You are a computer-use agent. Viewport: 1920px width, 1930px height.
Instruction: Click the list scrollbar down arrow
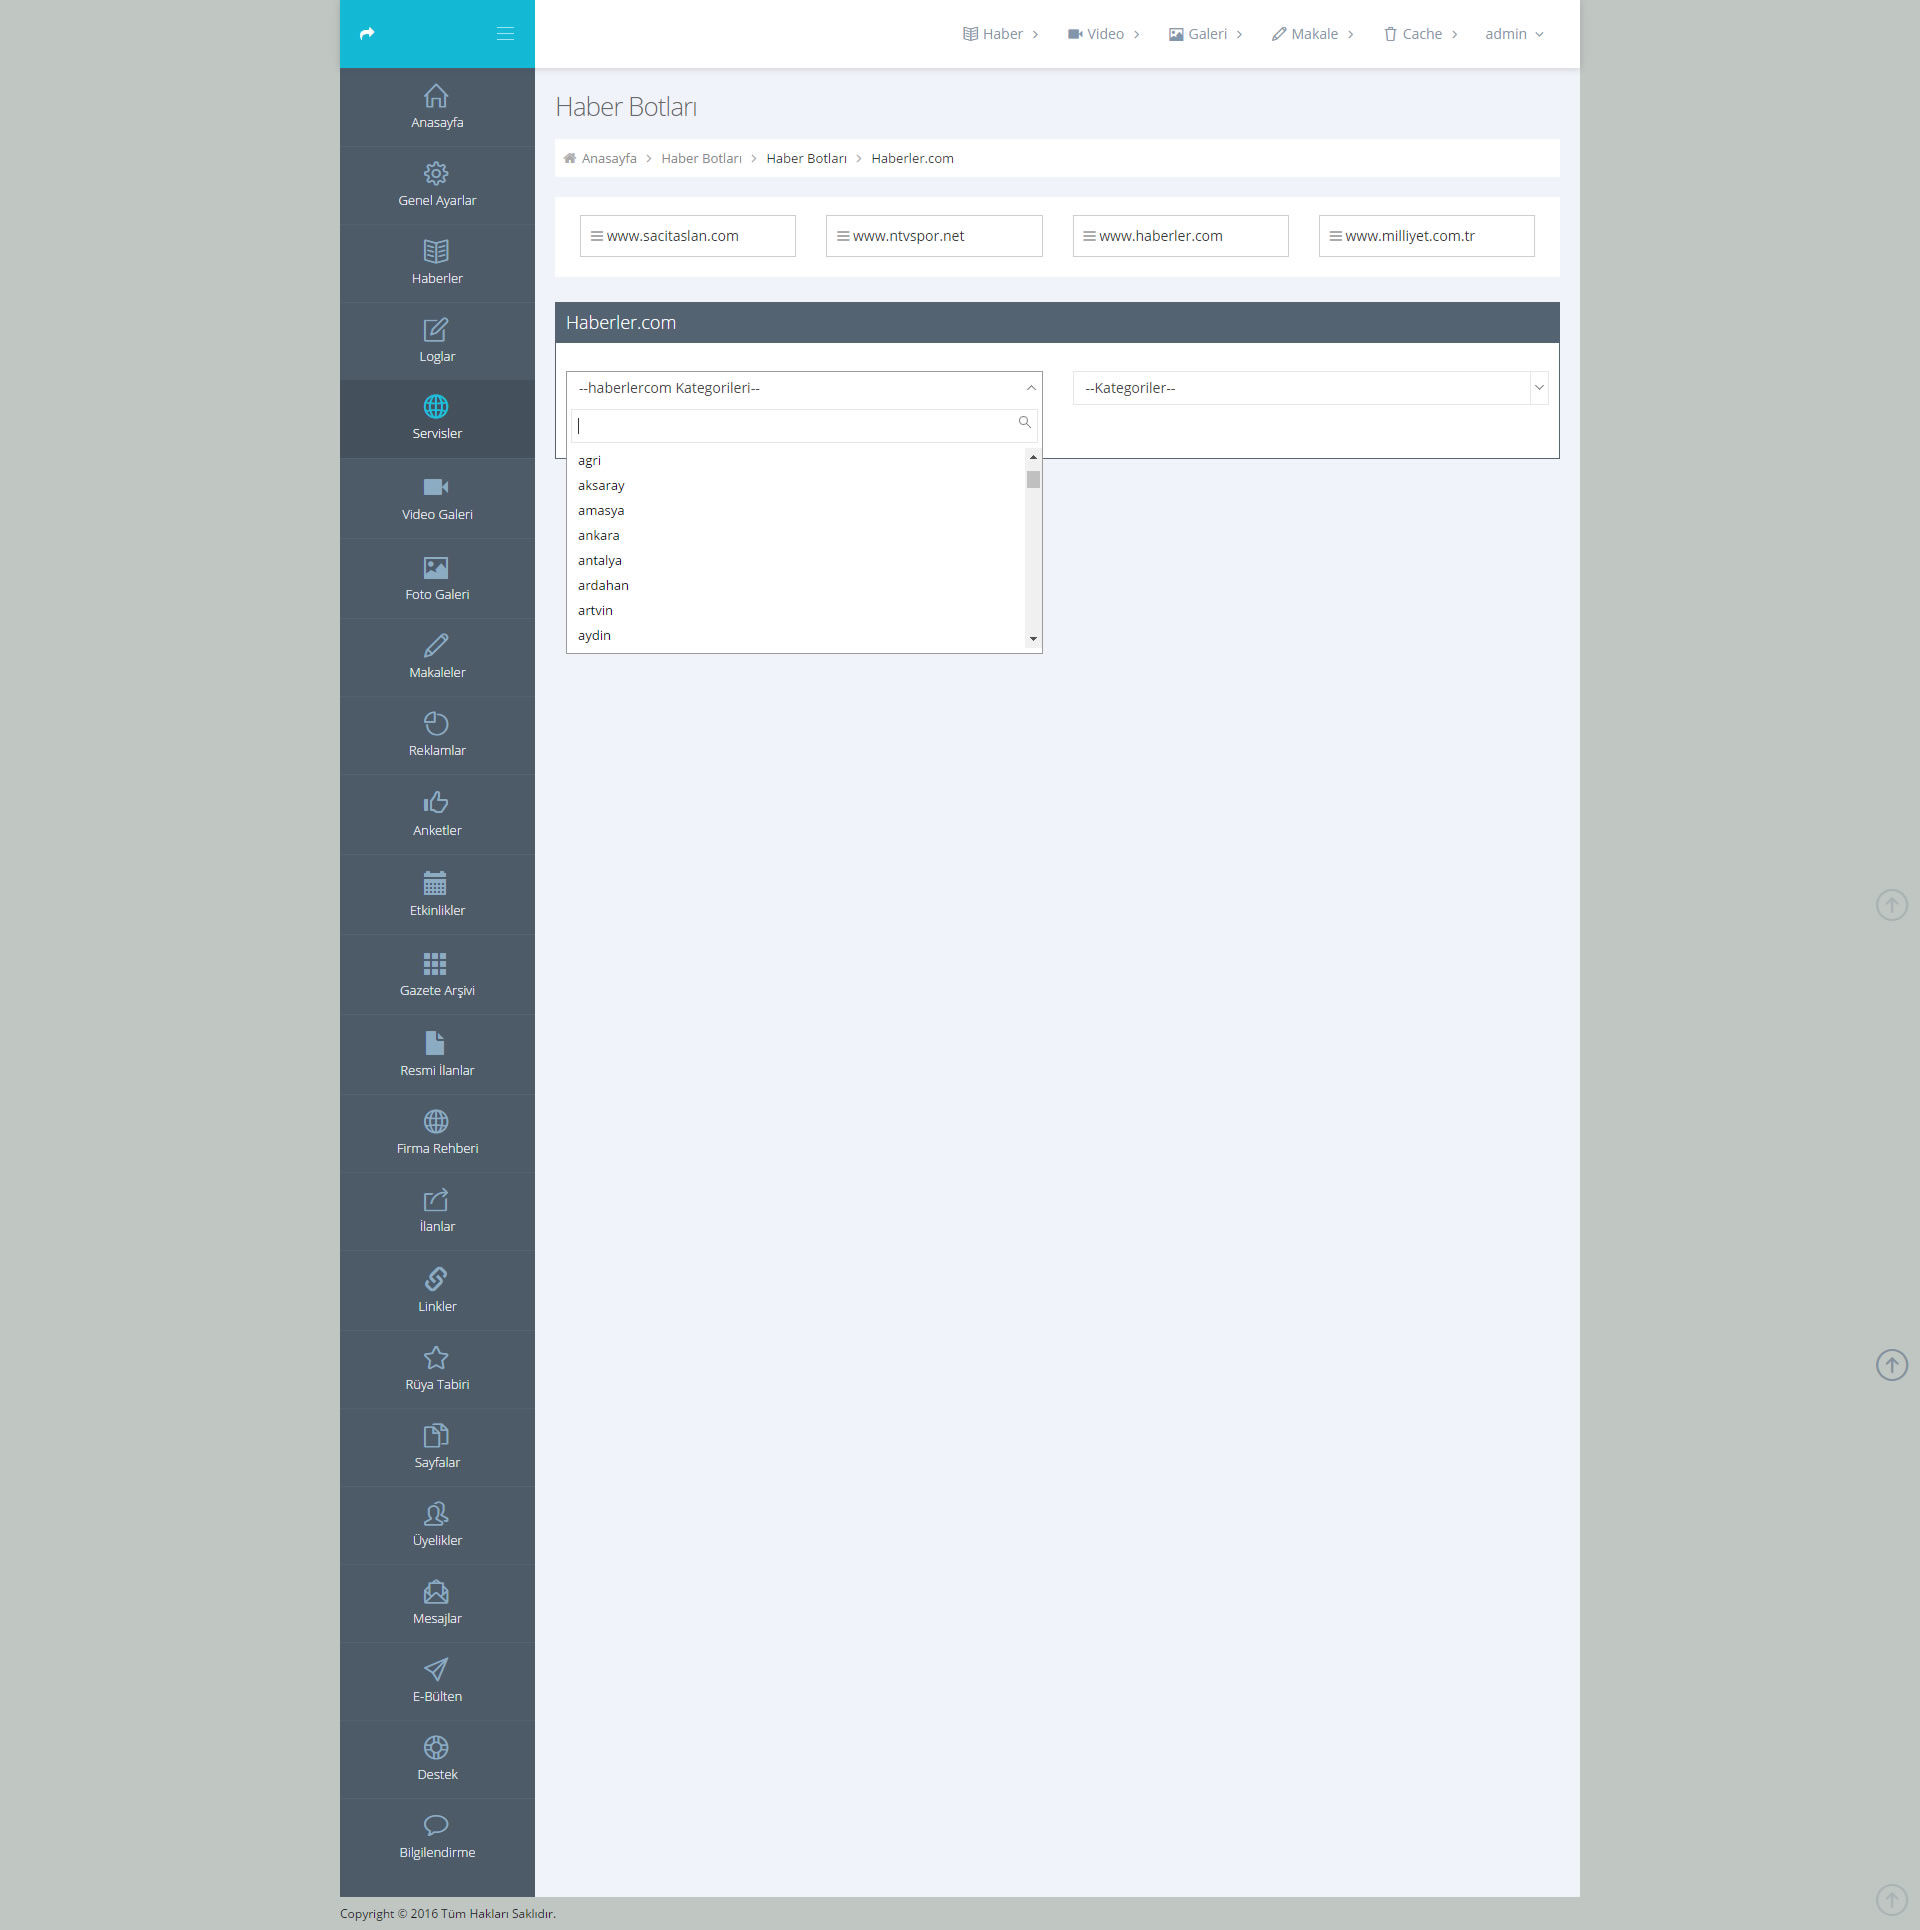point(1033,639)
